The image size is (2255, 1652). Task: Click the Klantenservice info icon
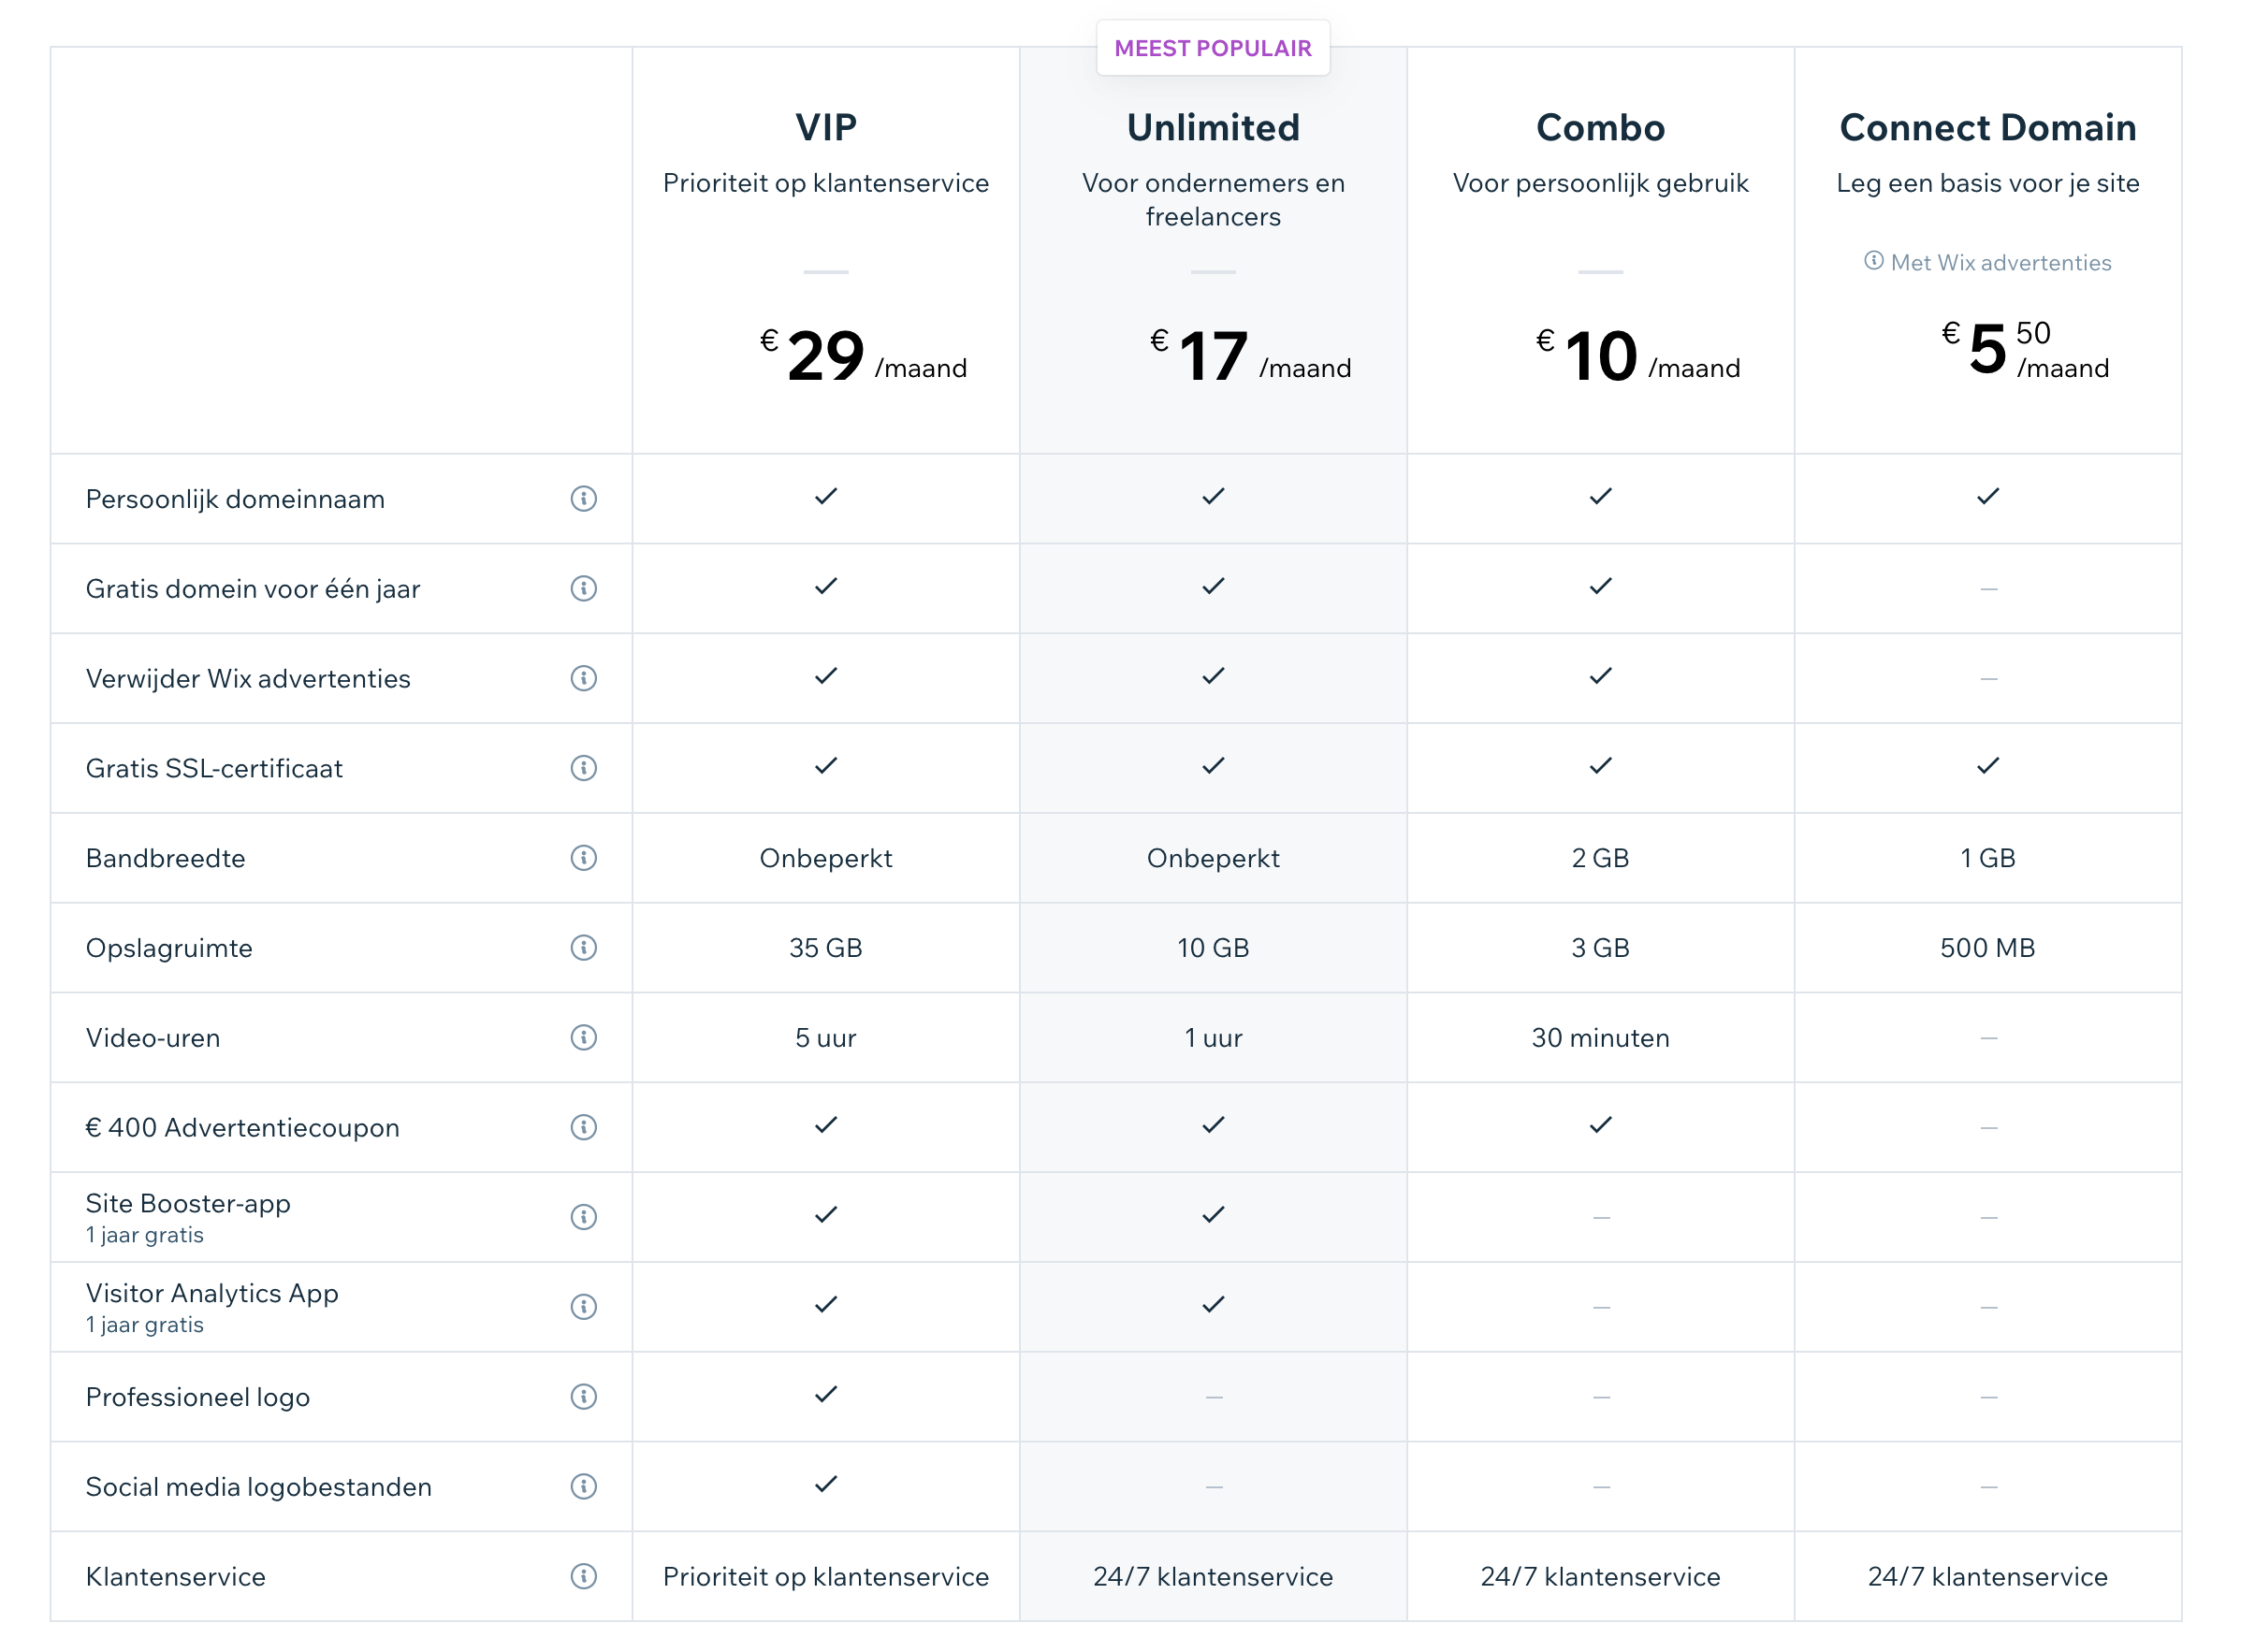(x=583, y=1576)
